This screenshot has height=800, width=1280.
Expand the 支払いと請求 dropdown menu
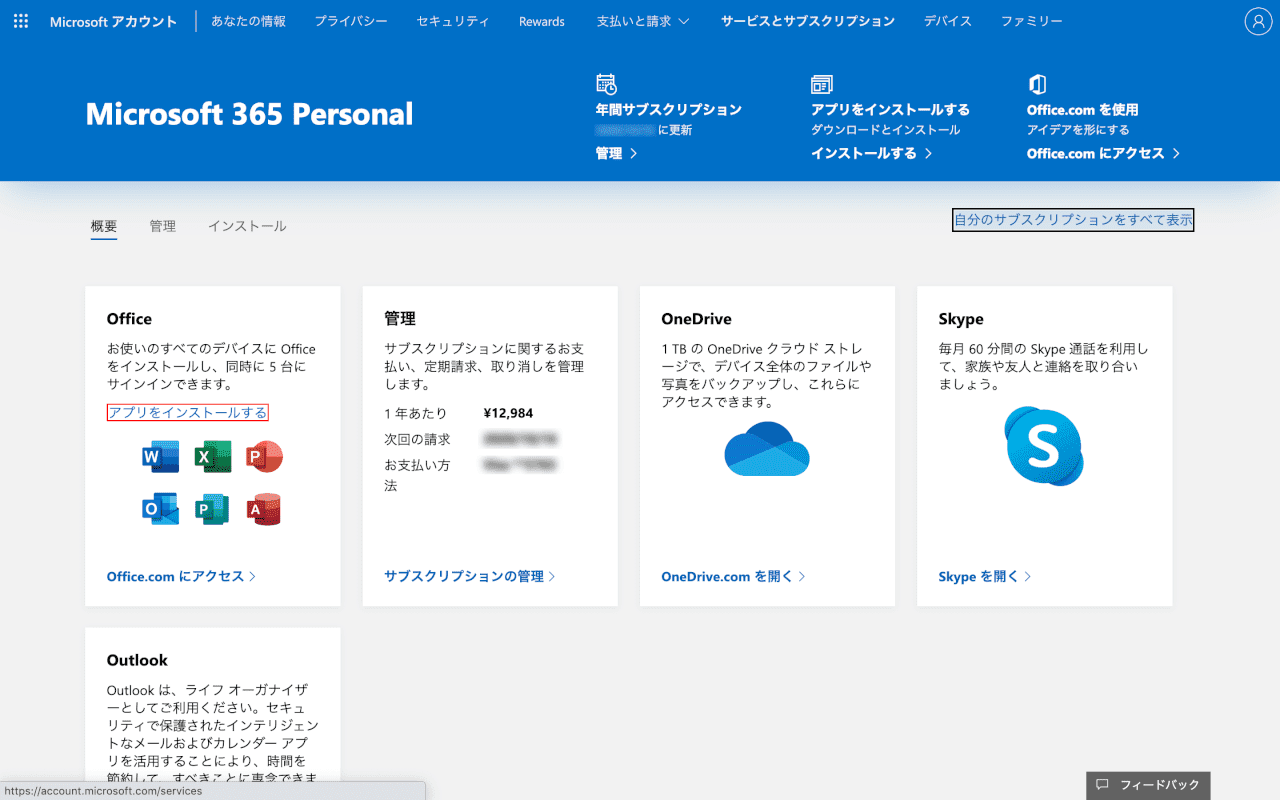point(643,21)
